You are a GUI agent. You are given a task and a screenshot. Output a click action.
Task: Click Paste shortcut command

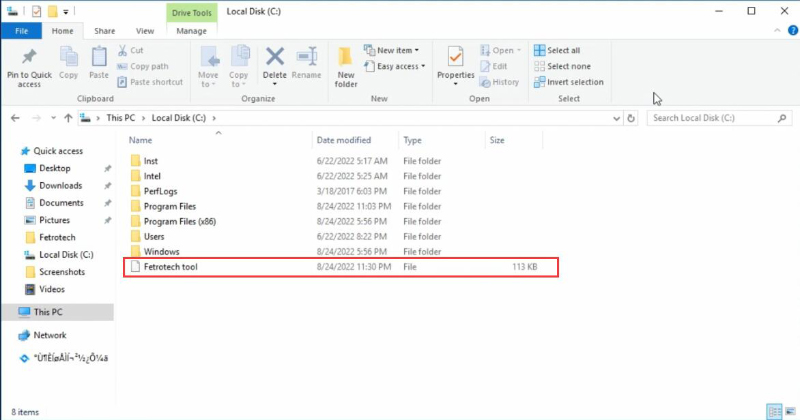coord(150,82)
